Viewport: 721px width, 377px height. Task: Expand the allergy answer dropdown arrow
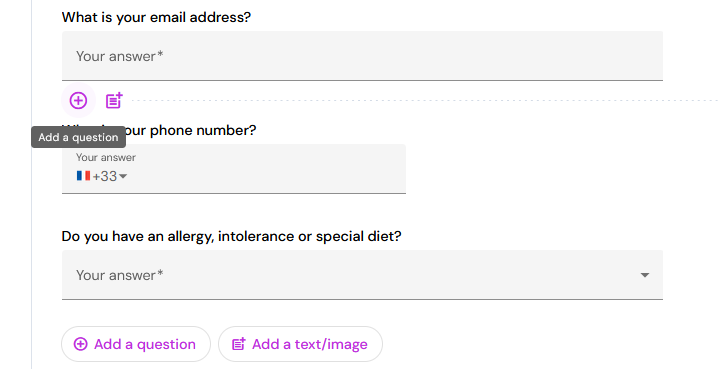pyautogui.click(x=645, y=275)
